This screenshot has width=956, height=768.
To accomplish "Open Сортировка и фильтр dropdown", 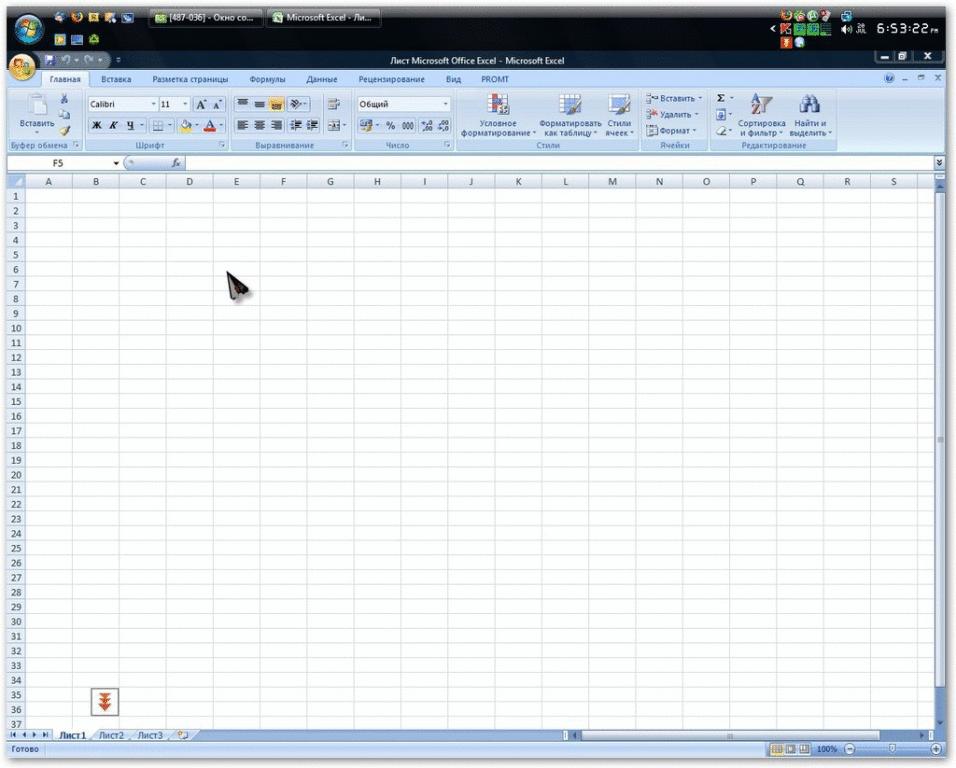I will 762,115.
